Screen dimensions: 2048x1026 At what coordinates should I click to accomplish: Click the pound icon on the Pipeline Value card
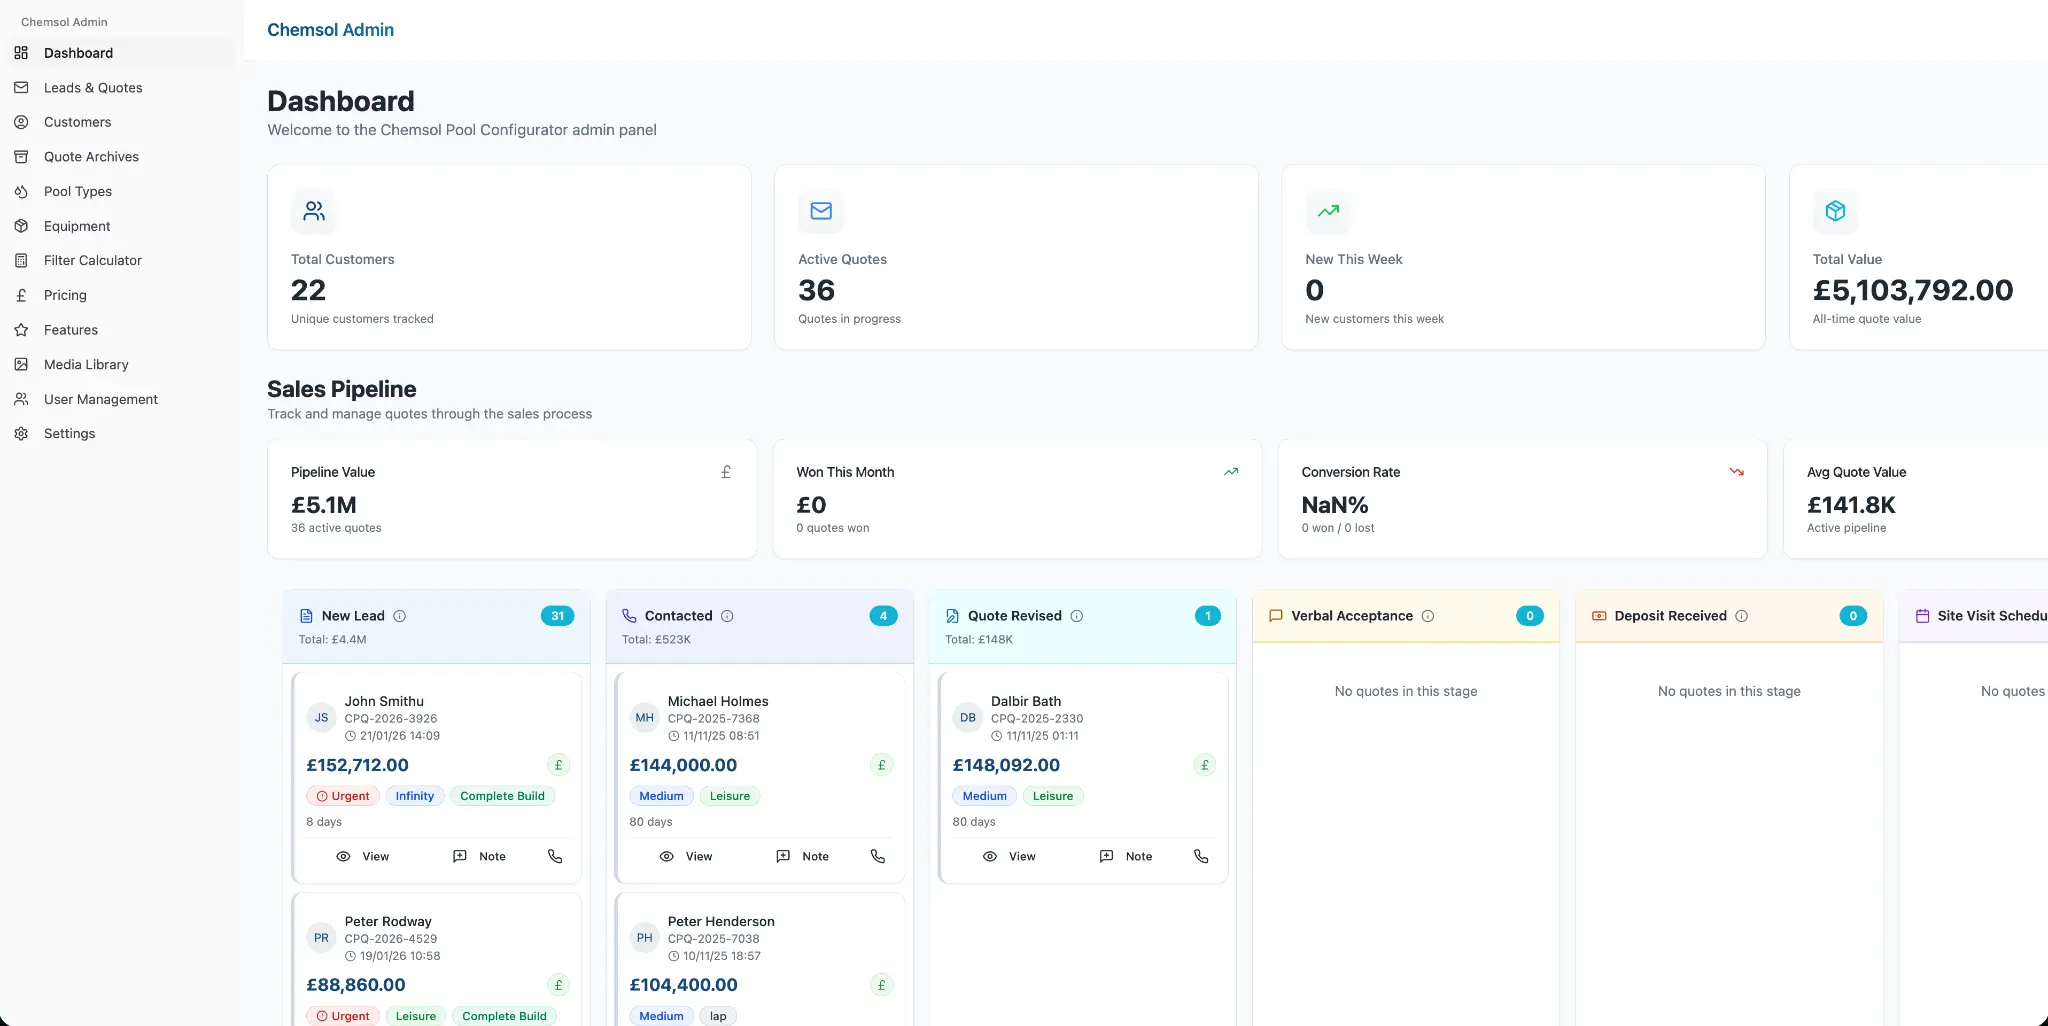click(x=726, y=471)
